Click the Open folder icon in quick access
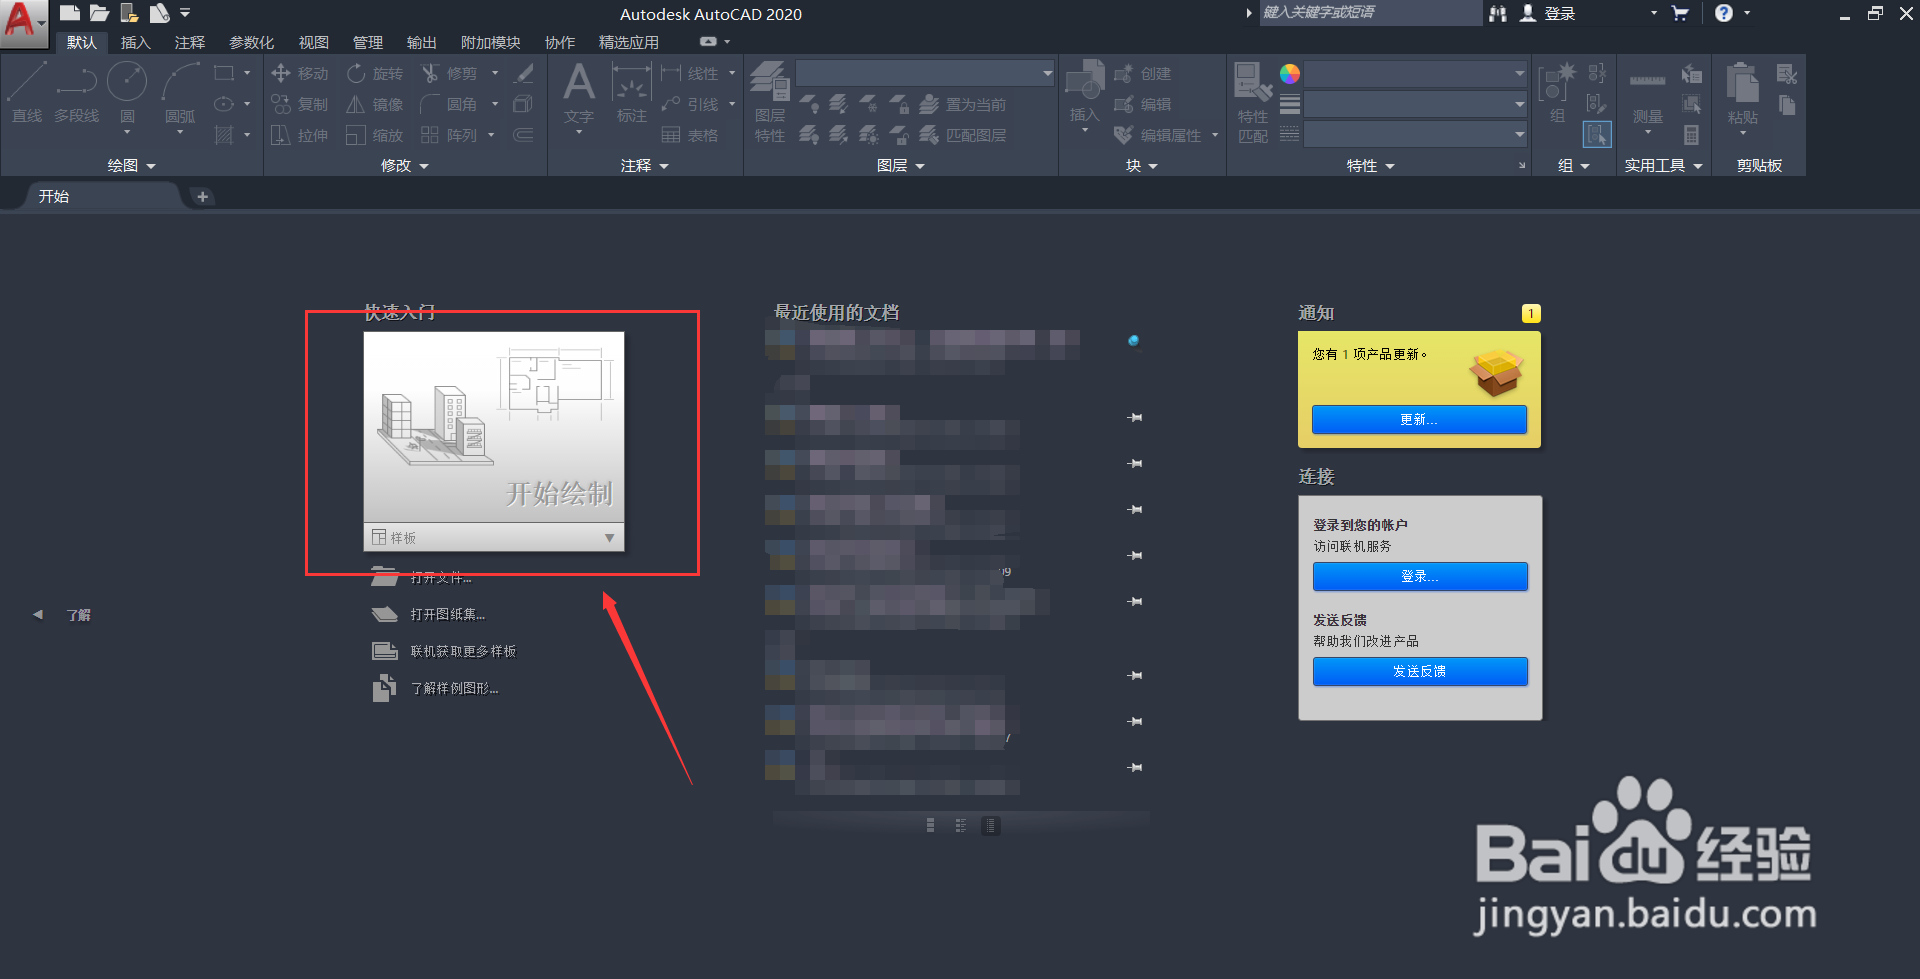The image size is (1920, 979). tap(99, 13)
